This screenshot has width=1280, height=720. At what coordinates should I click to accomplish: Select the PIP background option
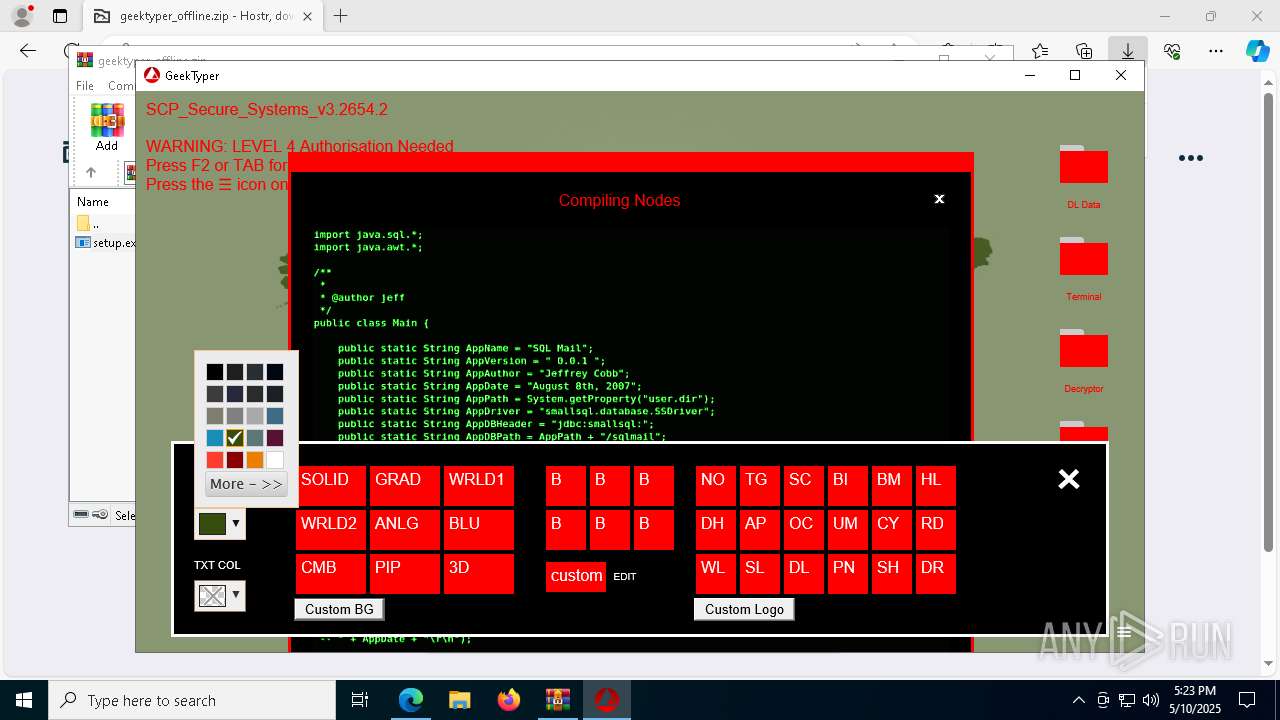click(405, 574)
